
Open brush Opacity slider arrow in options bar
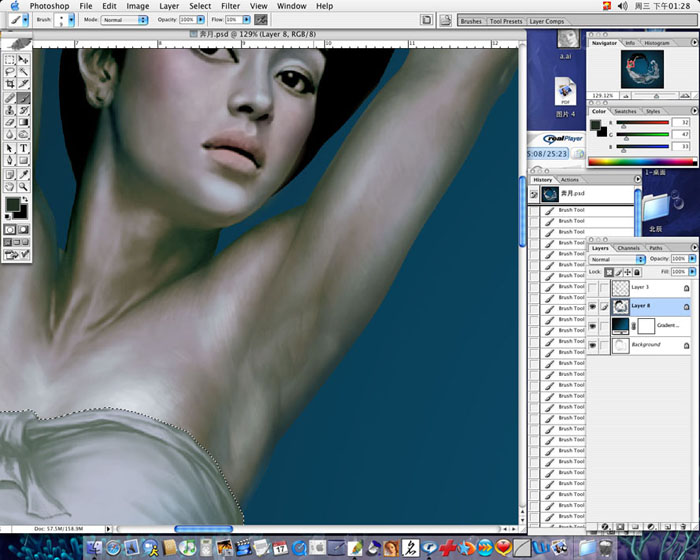click(x=201, y=20)
